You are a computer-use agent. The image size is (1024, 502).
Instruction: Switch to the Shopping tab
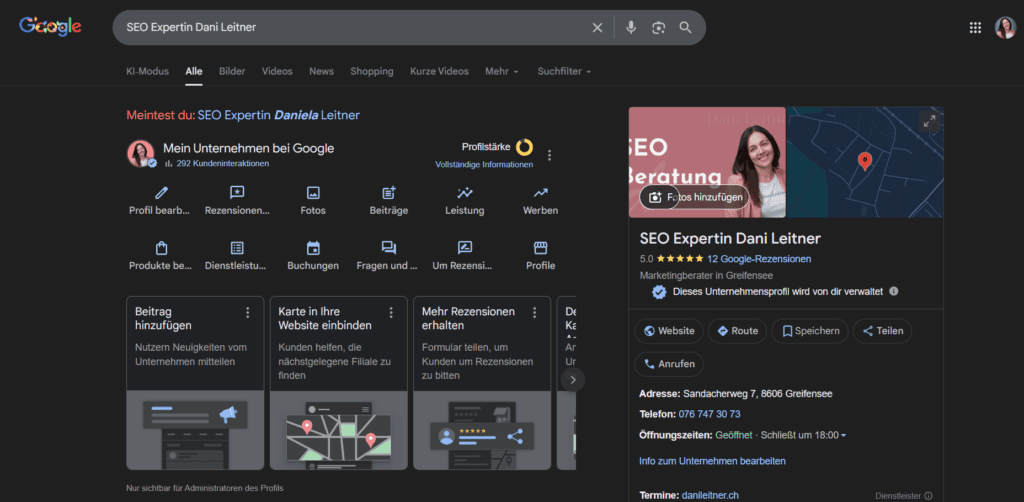[x=372, y=71]
